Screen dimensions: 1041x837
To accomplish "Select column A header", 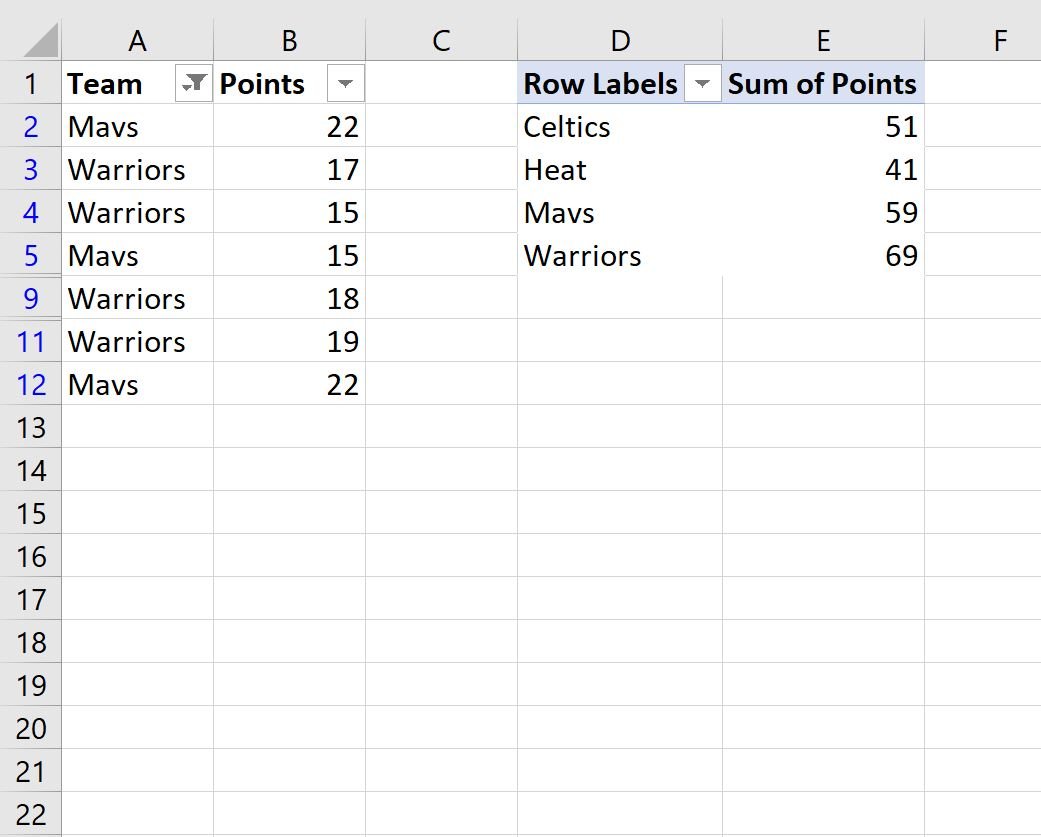I will (x=137, y=40).
